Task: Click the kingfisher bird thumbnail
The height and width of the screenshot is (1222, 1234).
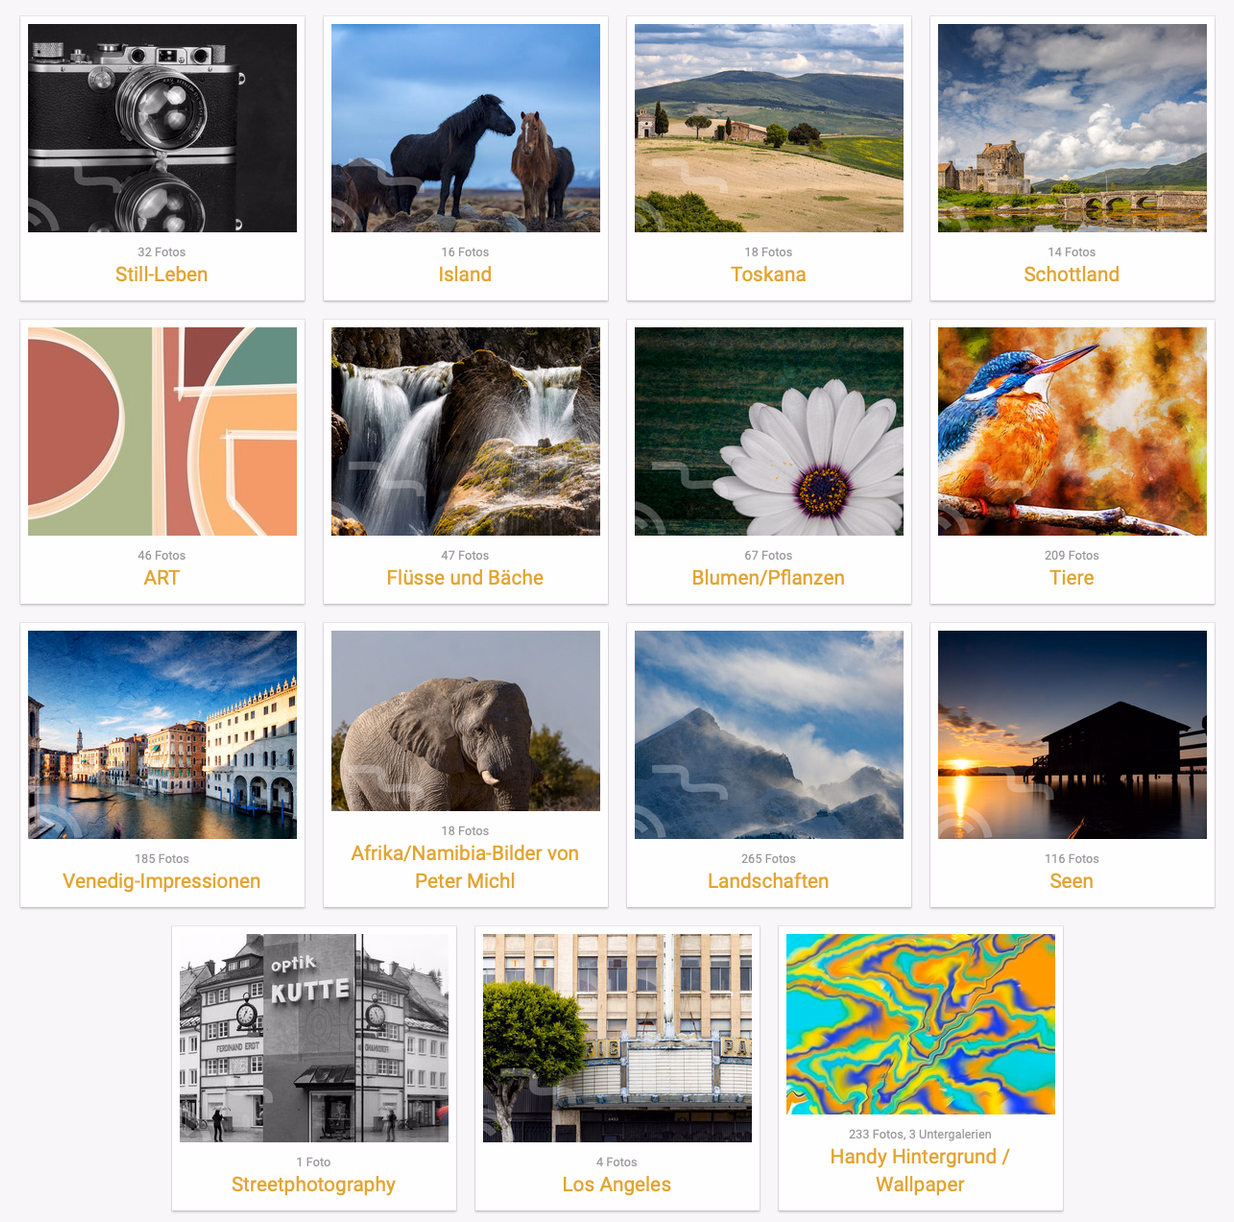Action: tap(1072, 431)
